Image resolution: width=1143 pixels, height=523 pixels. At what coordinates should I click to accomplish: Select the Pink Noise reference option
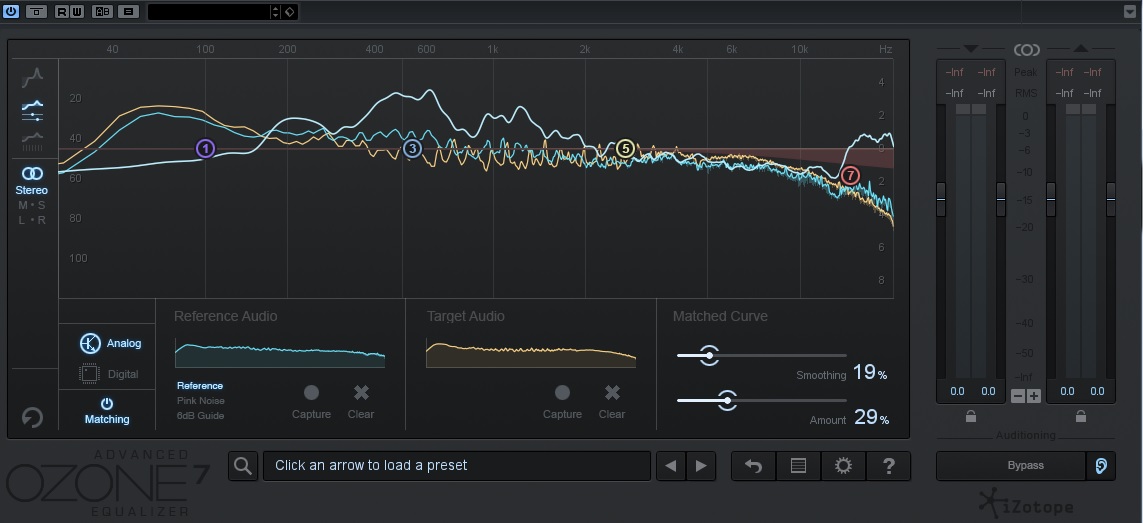[x=200, y=400]
